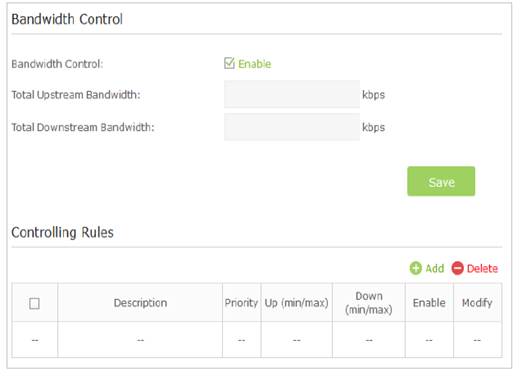Click the Modify column header

pos(477,303)
